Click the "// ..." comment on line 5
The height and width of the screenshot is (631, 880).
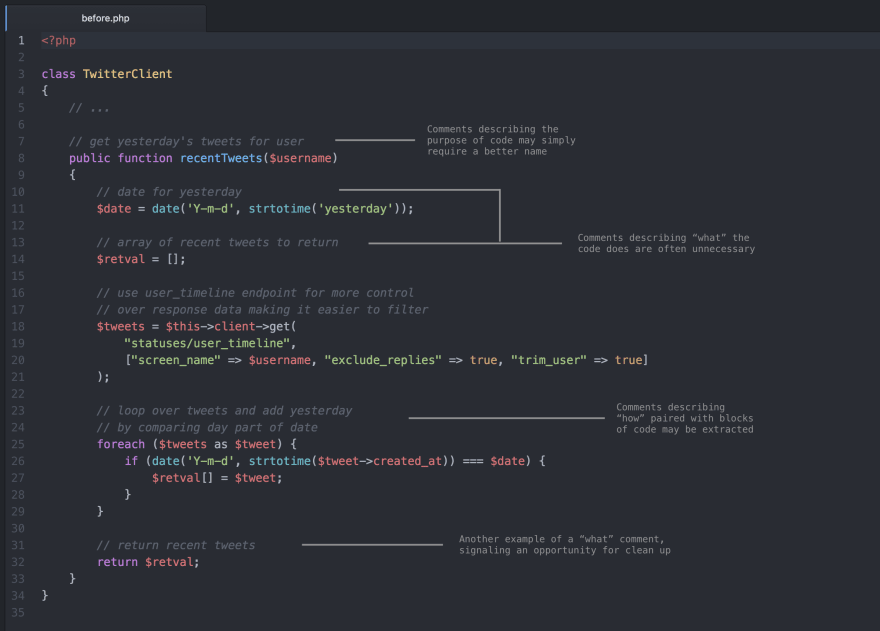pos(89,108)
